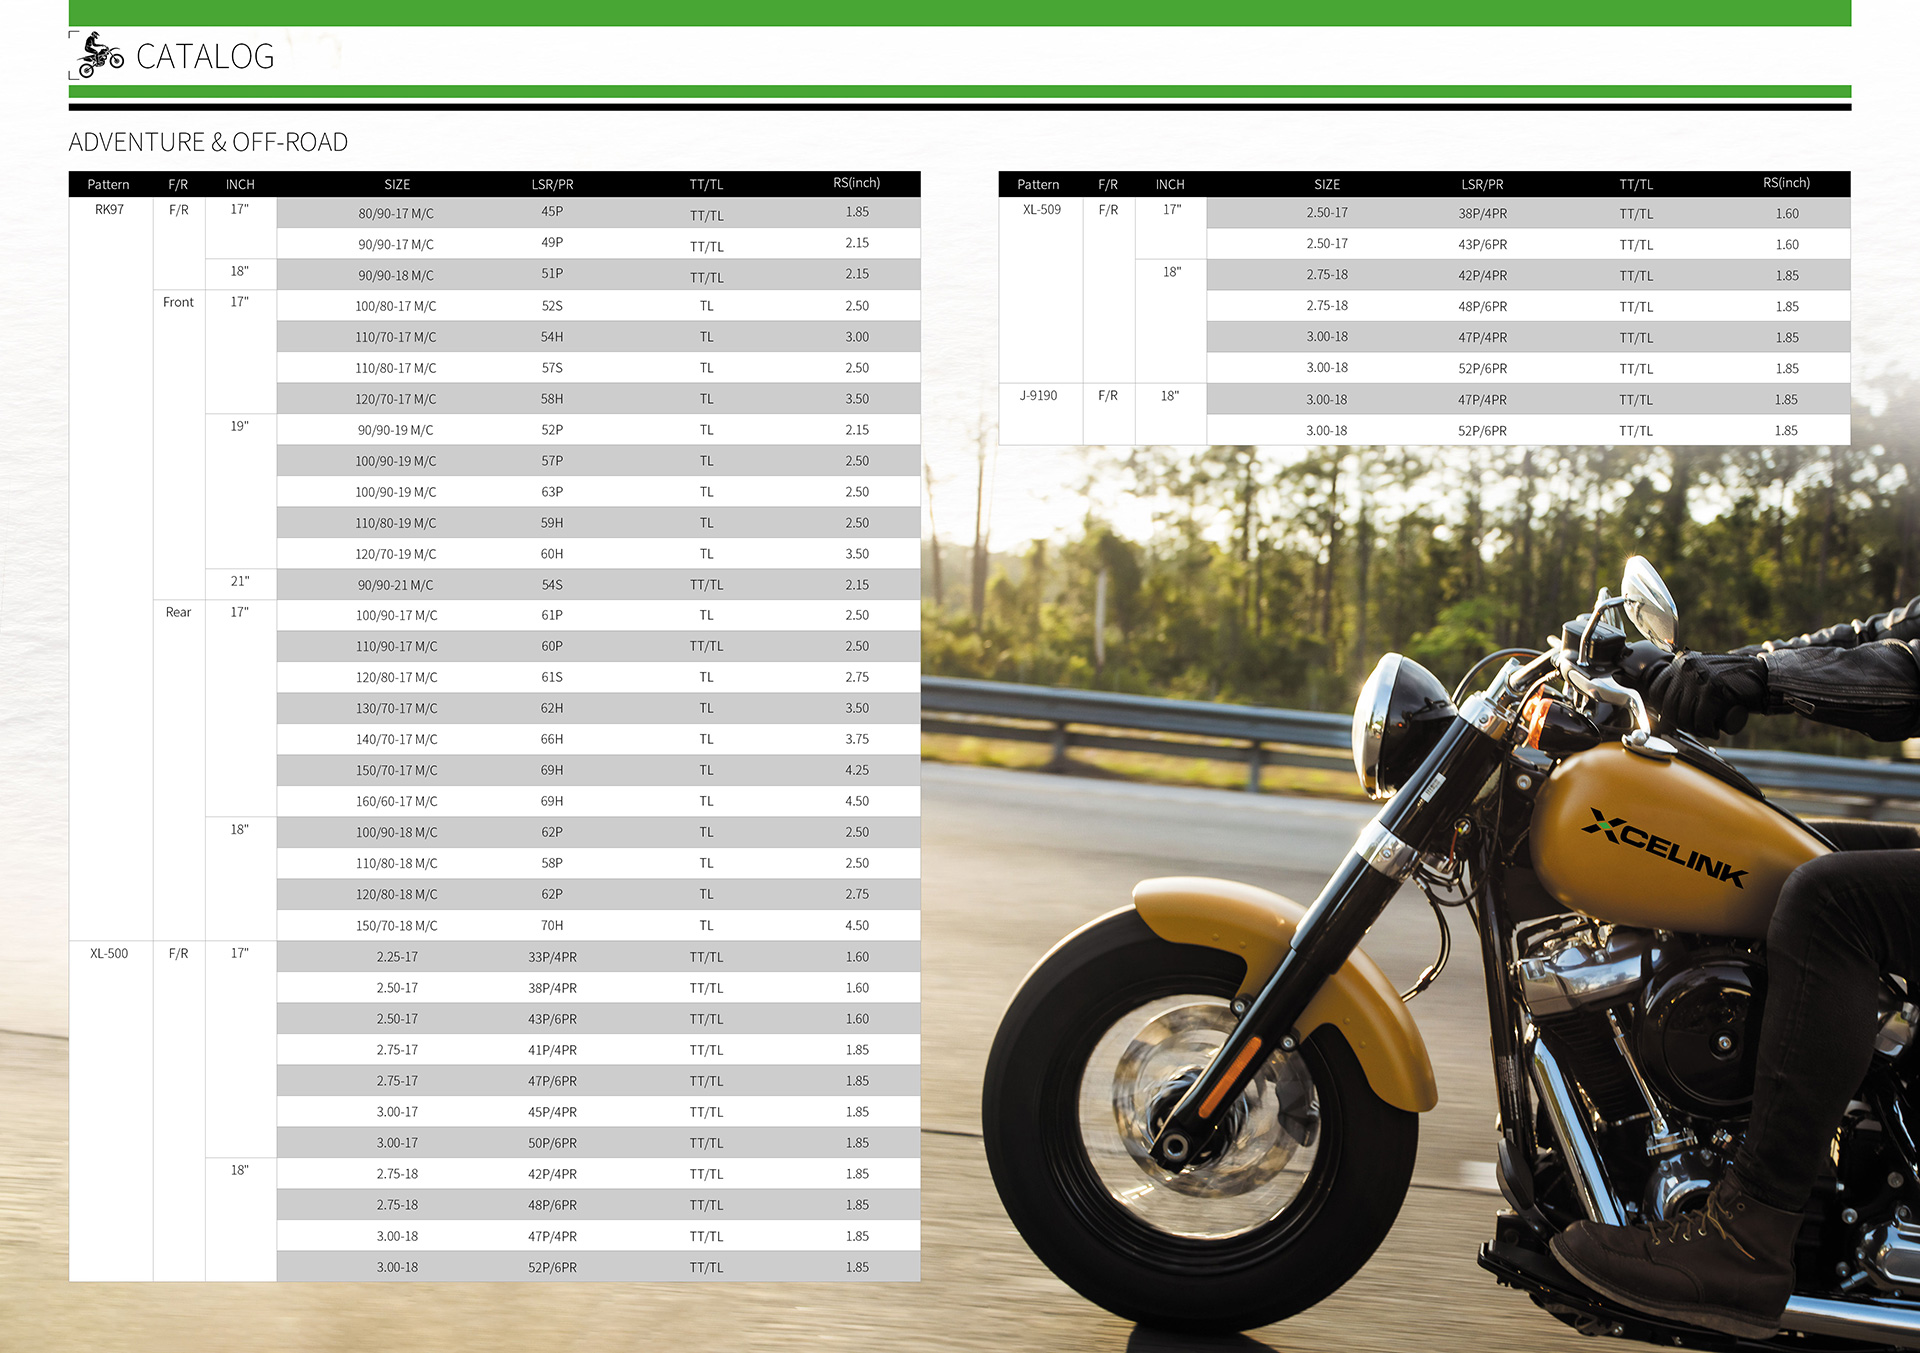Image resolution: width=1920 pixels, height=1353 pixels.
Task: Click the 21" inch cell
Action: (240, 581)
